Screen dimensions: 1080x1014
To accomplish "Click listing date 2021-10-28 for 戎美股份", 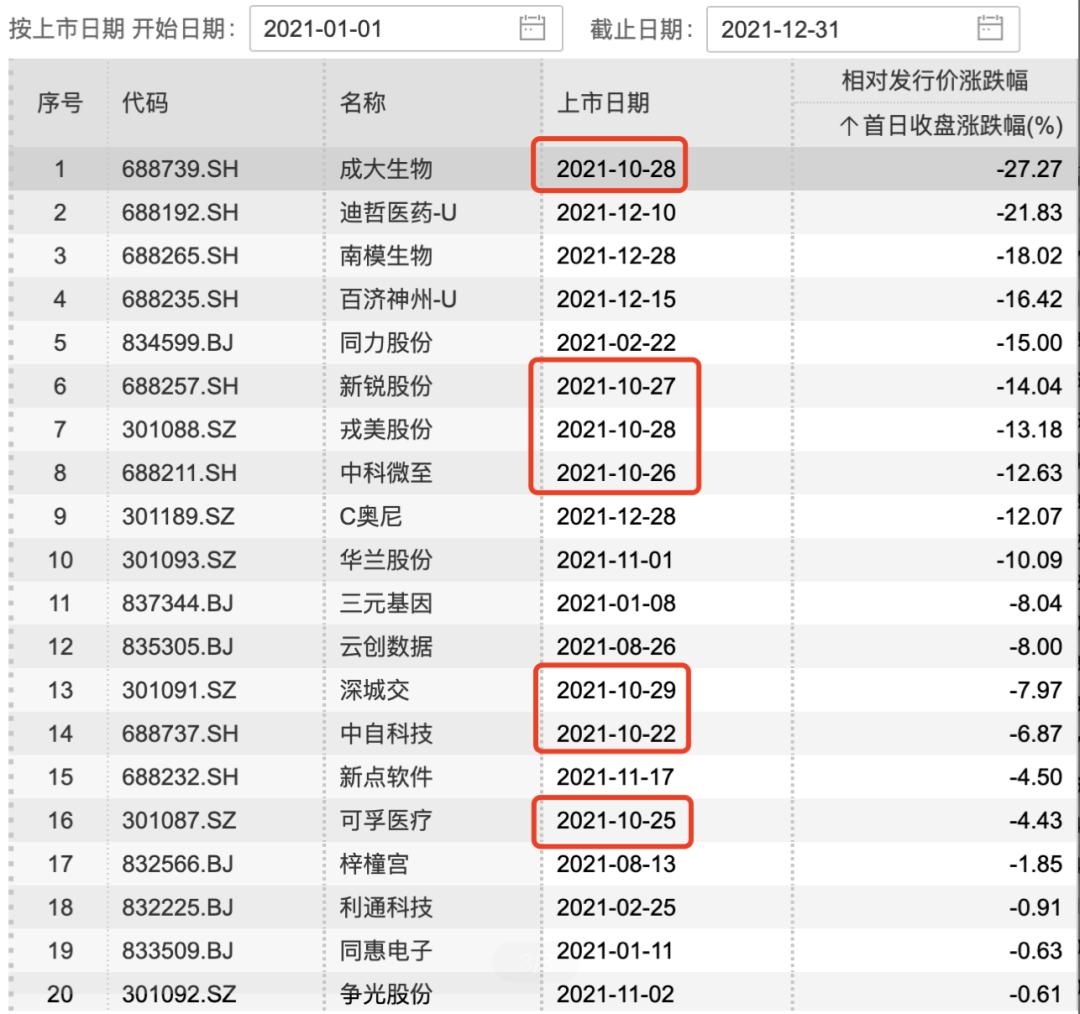I will [616, 429].
